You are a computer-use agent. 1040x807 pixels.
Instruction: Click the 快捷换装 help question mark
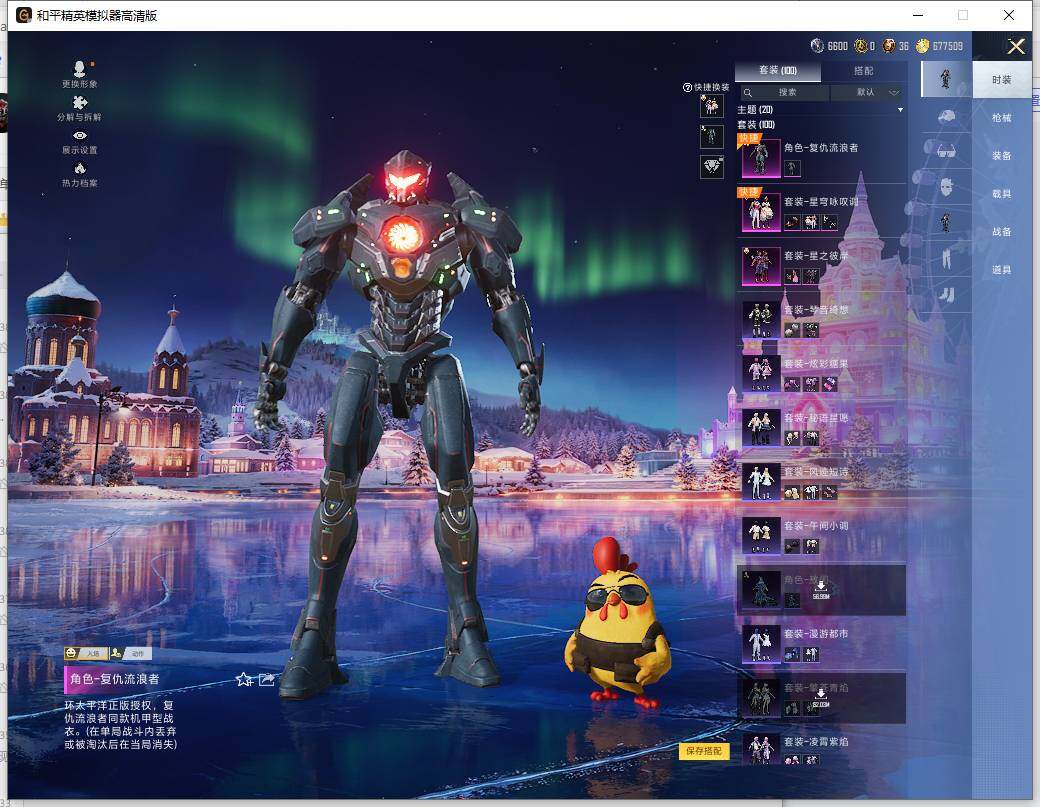point(687,88)
